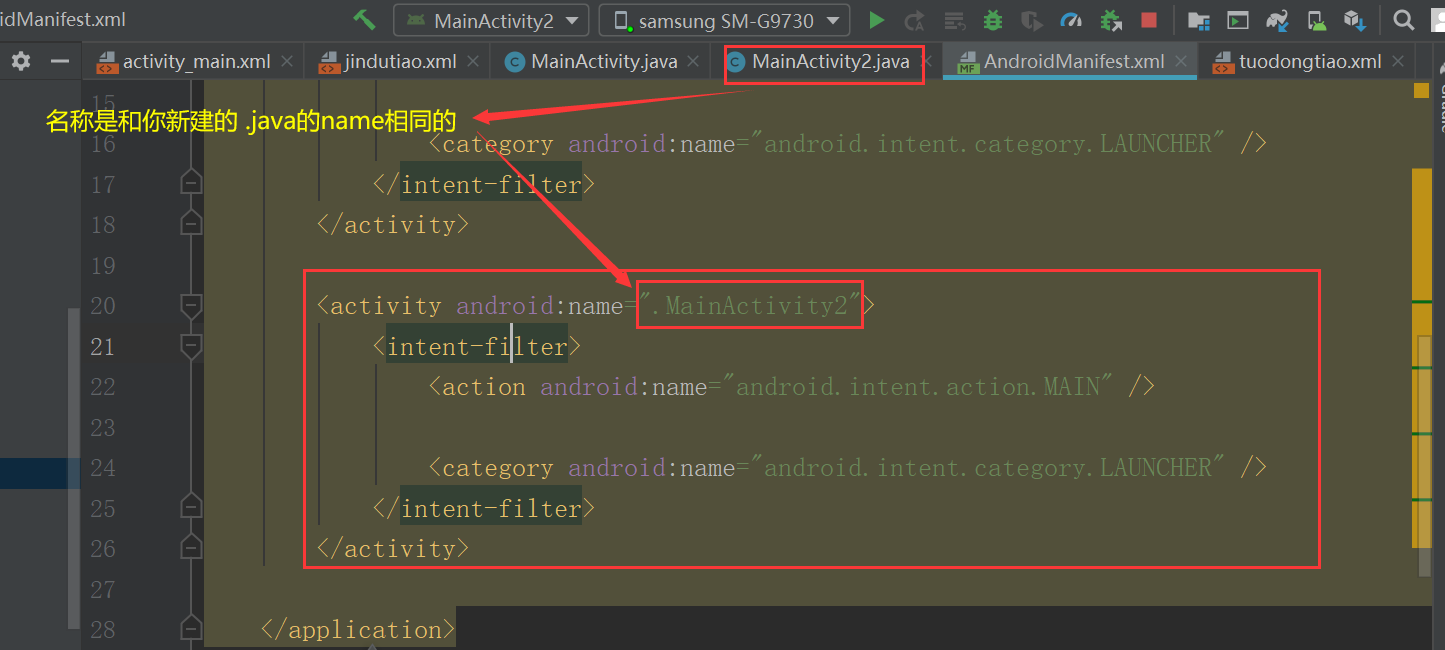Debug the app using the bug icon
Image resolution: width=1445 pixels, height=650 pixels.
993,19
